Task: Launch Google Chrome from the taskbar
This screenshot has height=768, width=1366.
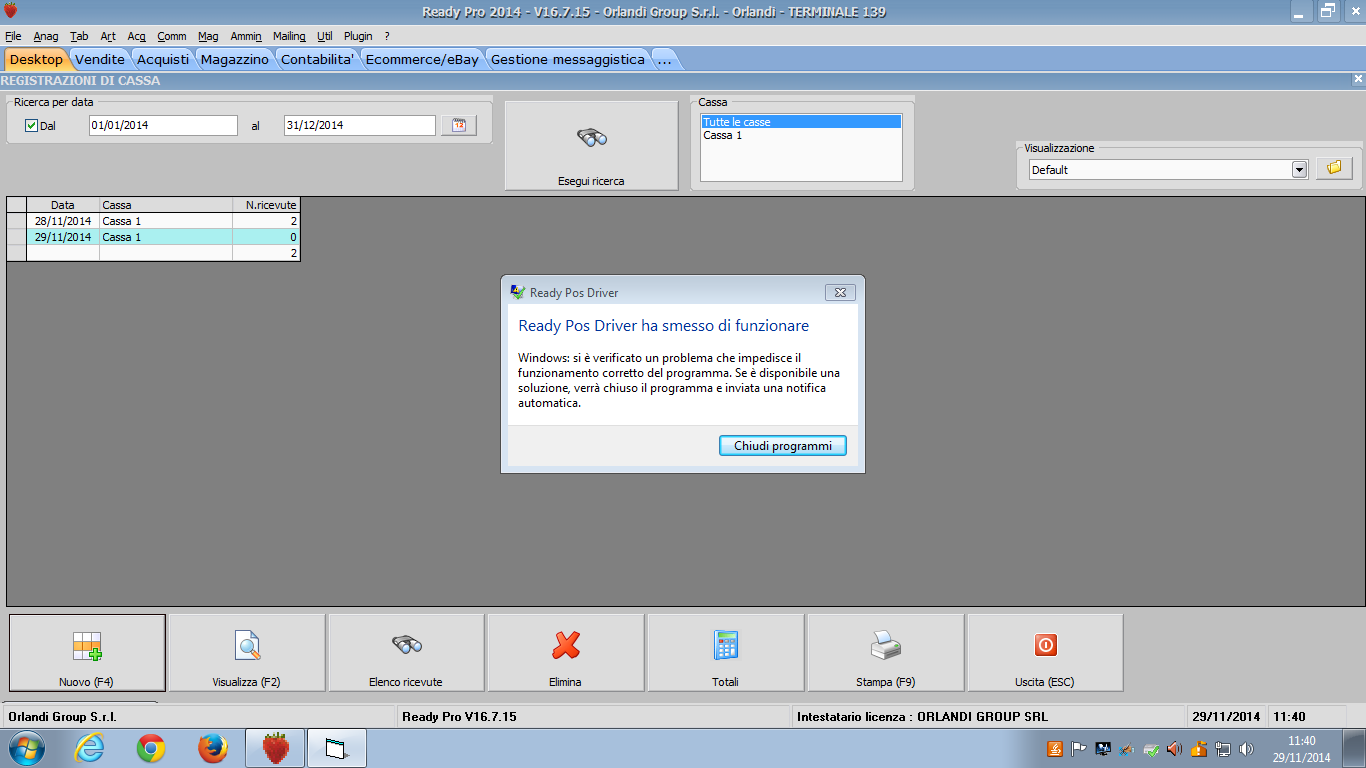Action: point(151,748)
